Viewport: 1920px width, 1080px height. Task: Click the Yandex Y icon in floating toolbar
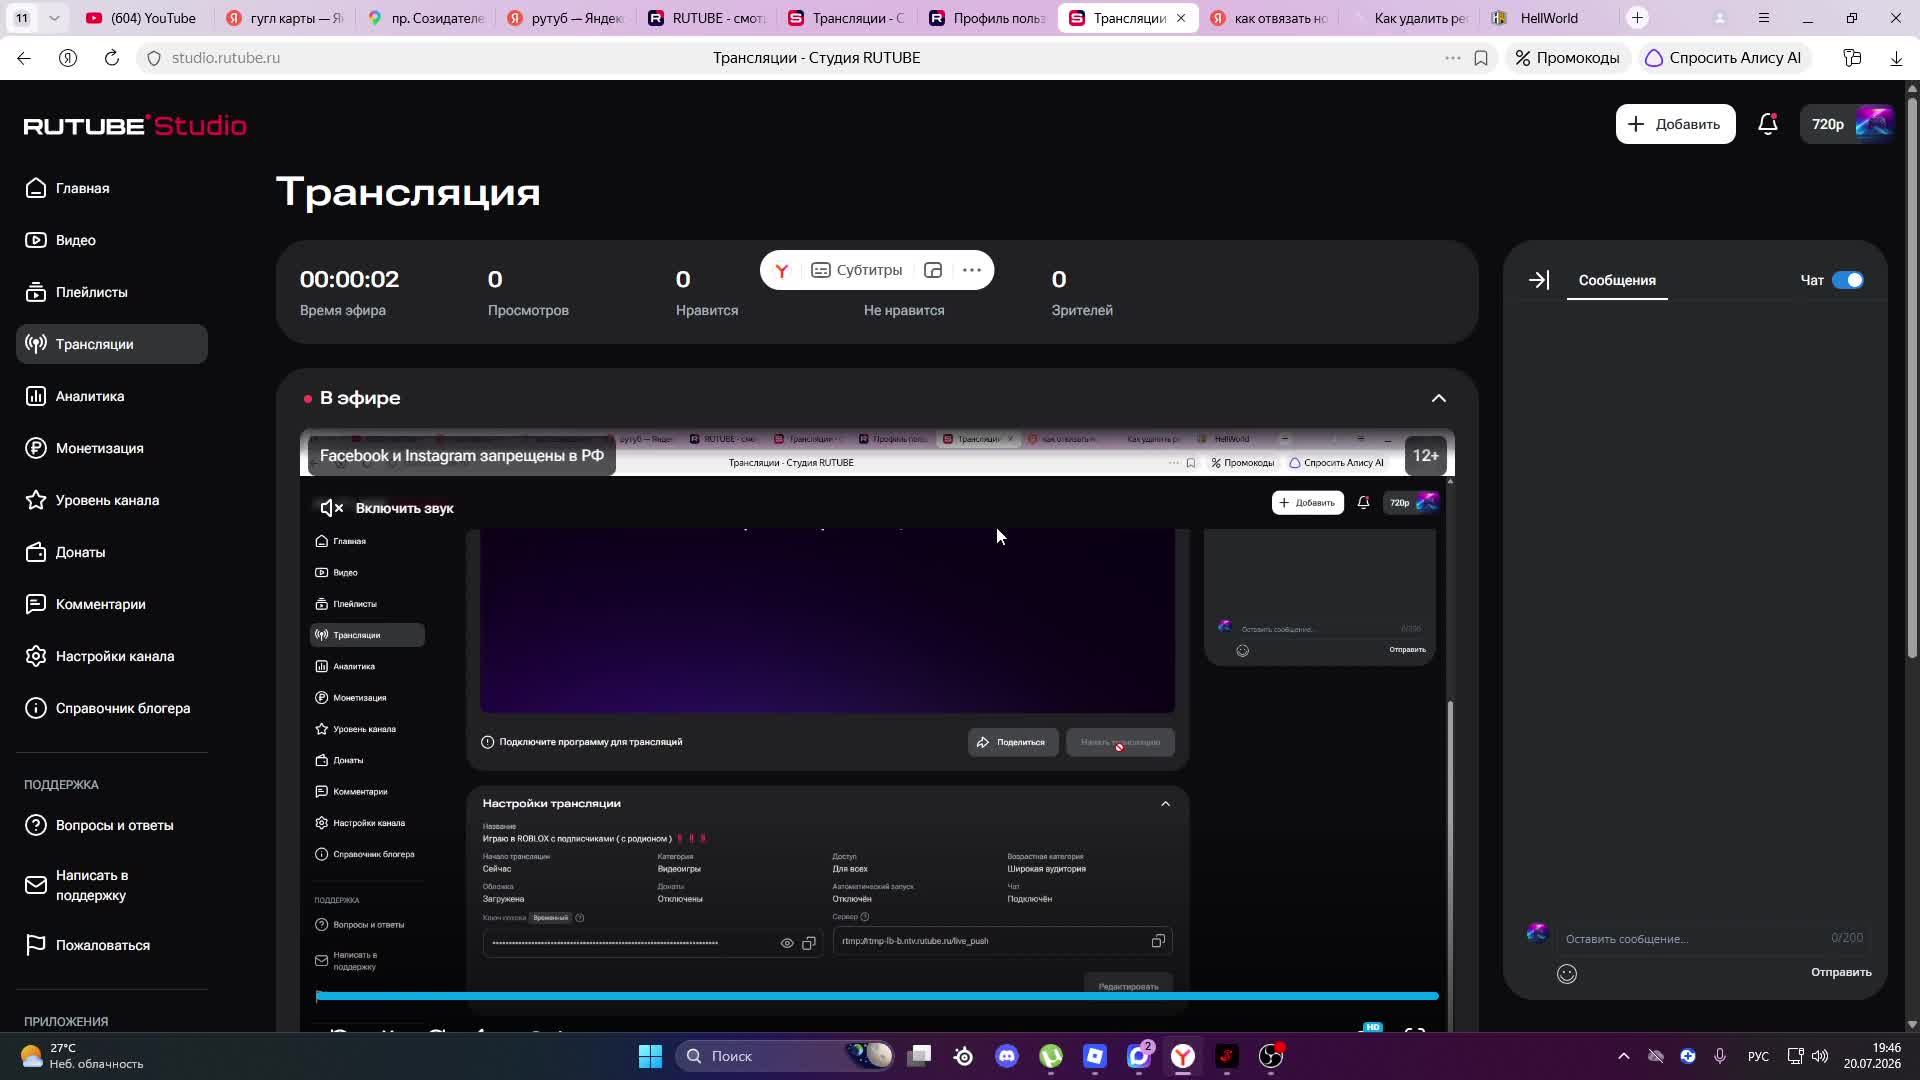point(782,270)
